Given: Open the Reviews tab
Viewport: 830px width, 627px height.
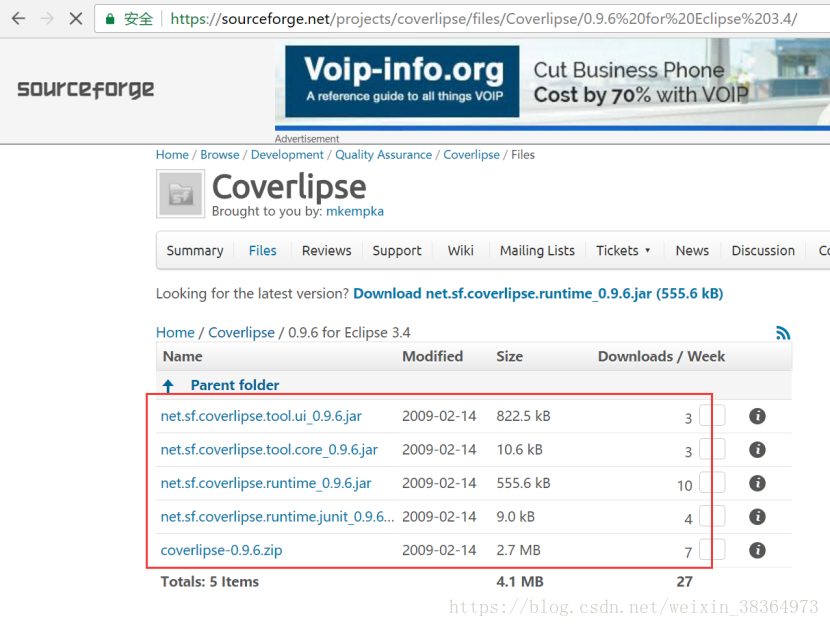Looking at the screenshot, I should (x=327, y=250).
